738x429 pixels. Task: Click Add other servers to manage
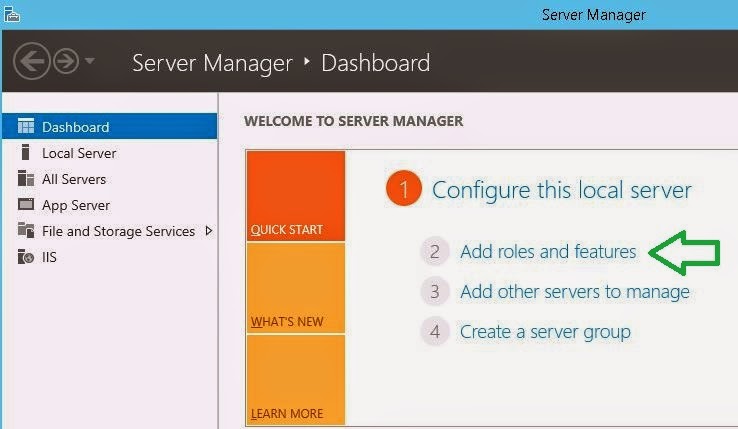point(575,292)
